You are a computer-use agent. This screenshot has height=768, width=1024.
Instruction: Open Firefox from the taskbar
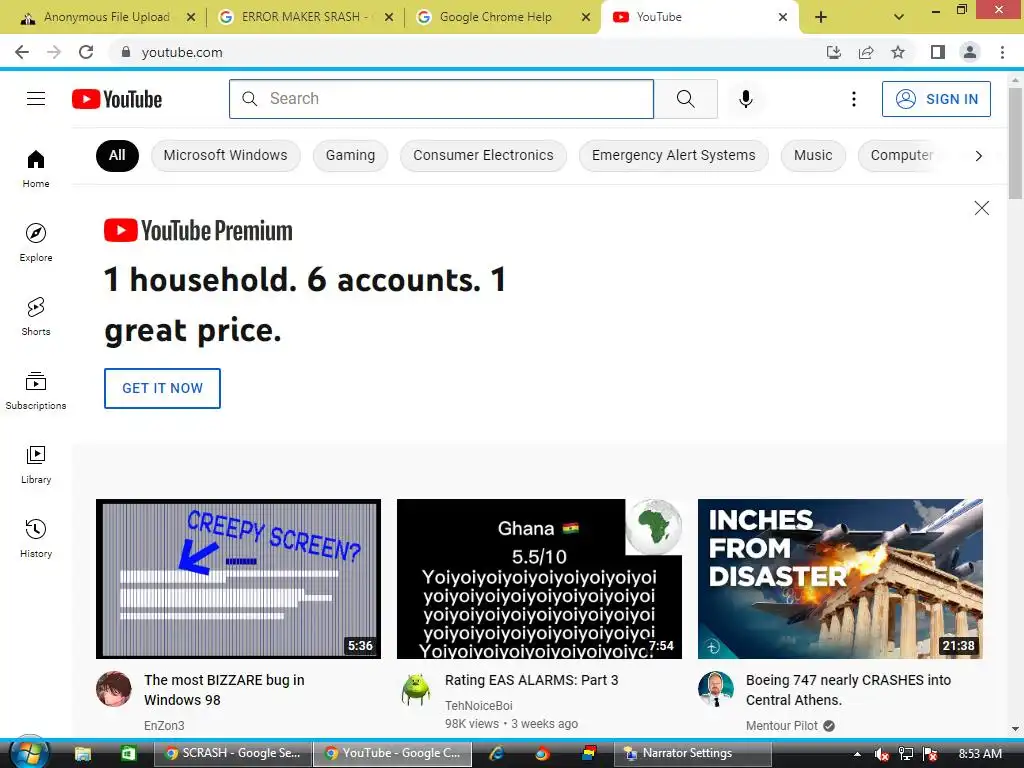coord(542,753)
